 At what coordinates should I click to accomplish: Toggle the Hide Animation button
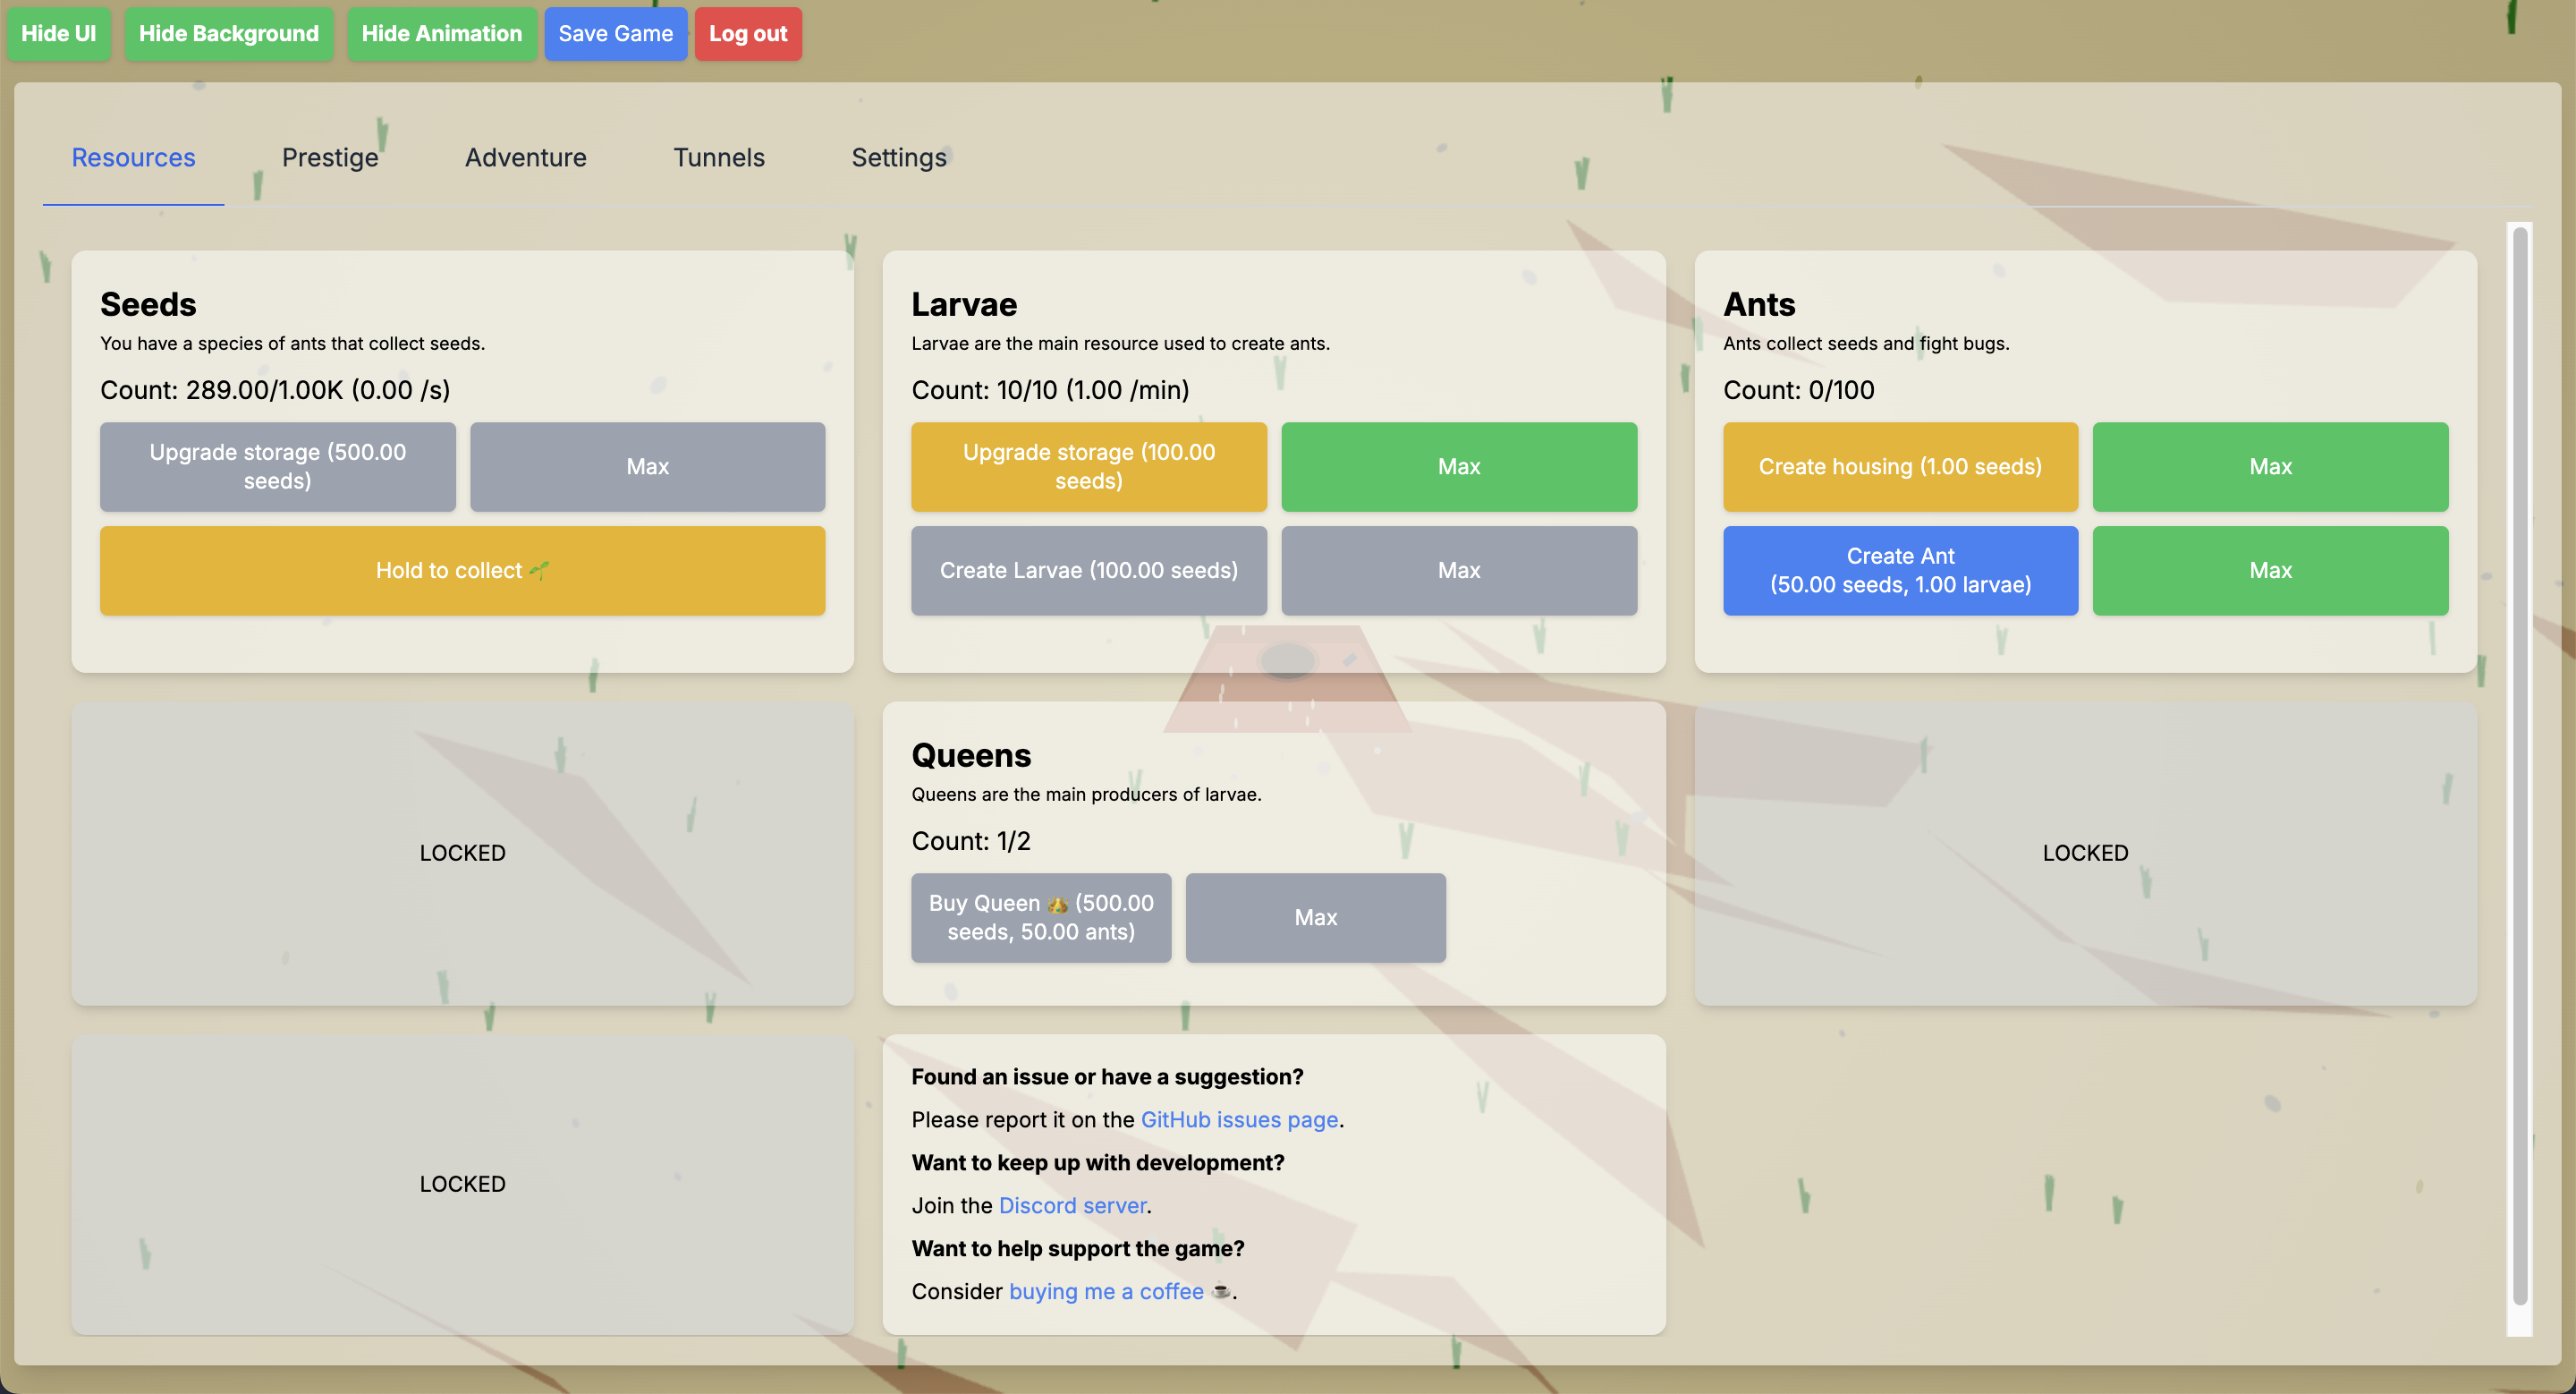click(442, 34)
